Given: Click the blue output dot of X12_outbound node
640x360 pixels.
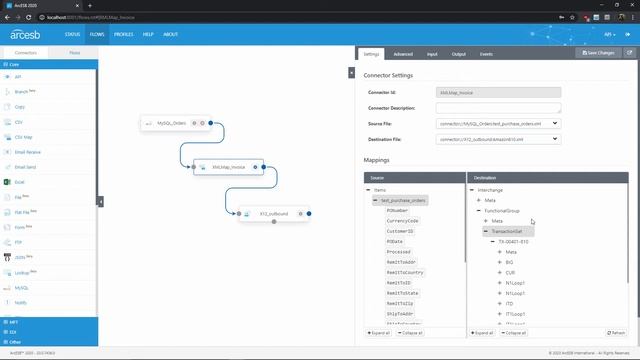Looking at the screenshot, I should pos(309,213).
